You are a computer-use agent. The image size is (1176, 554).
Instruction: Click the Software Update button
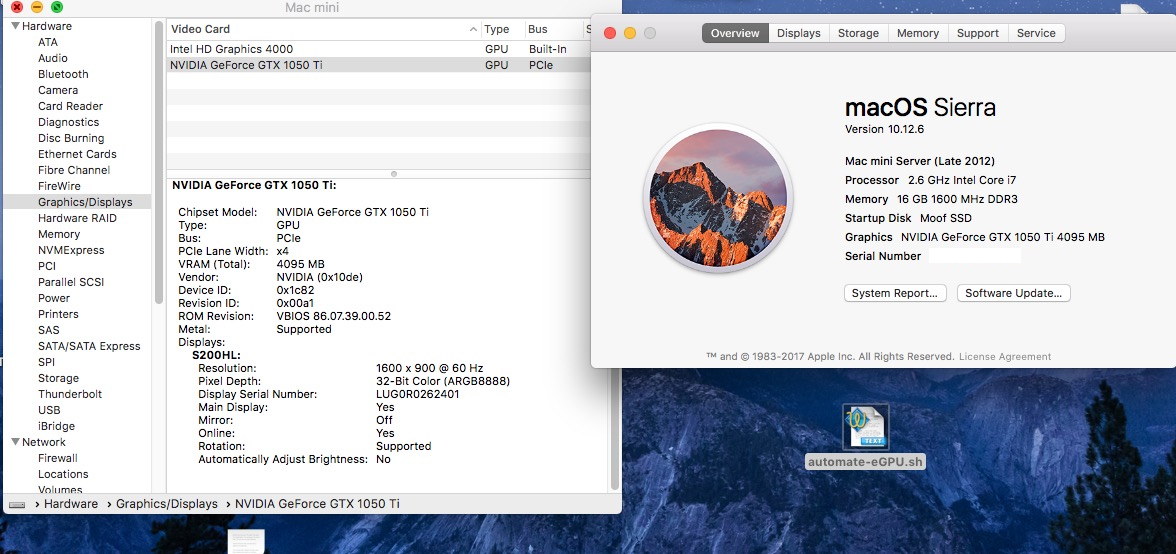click(1013, 293)
